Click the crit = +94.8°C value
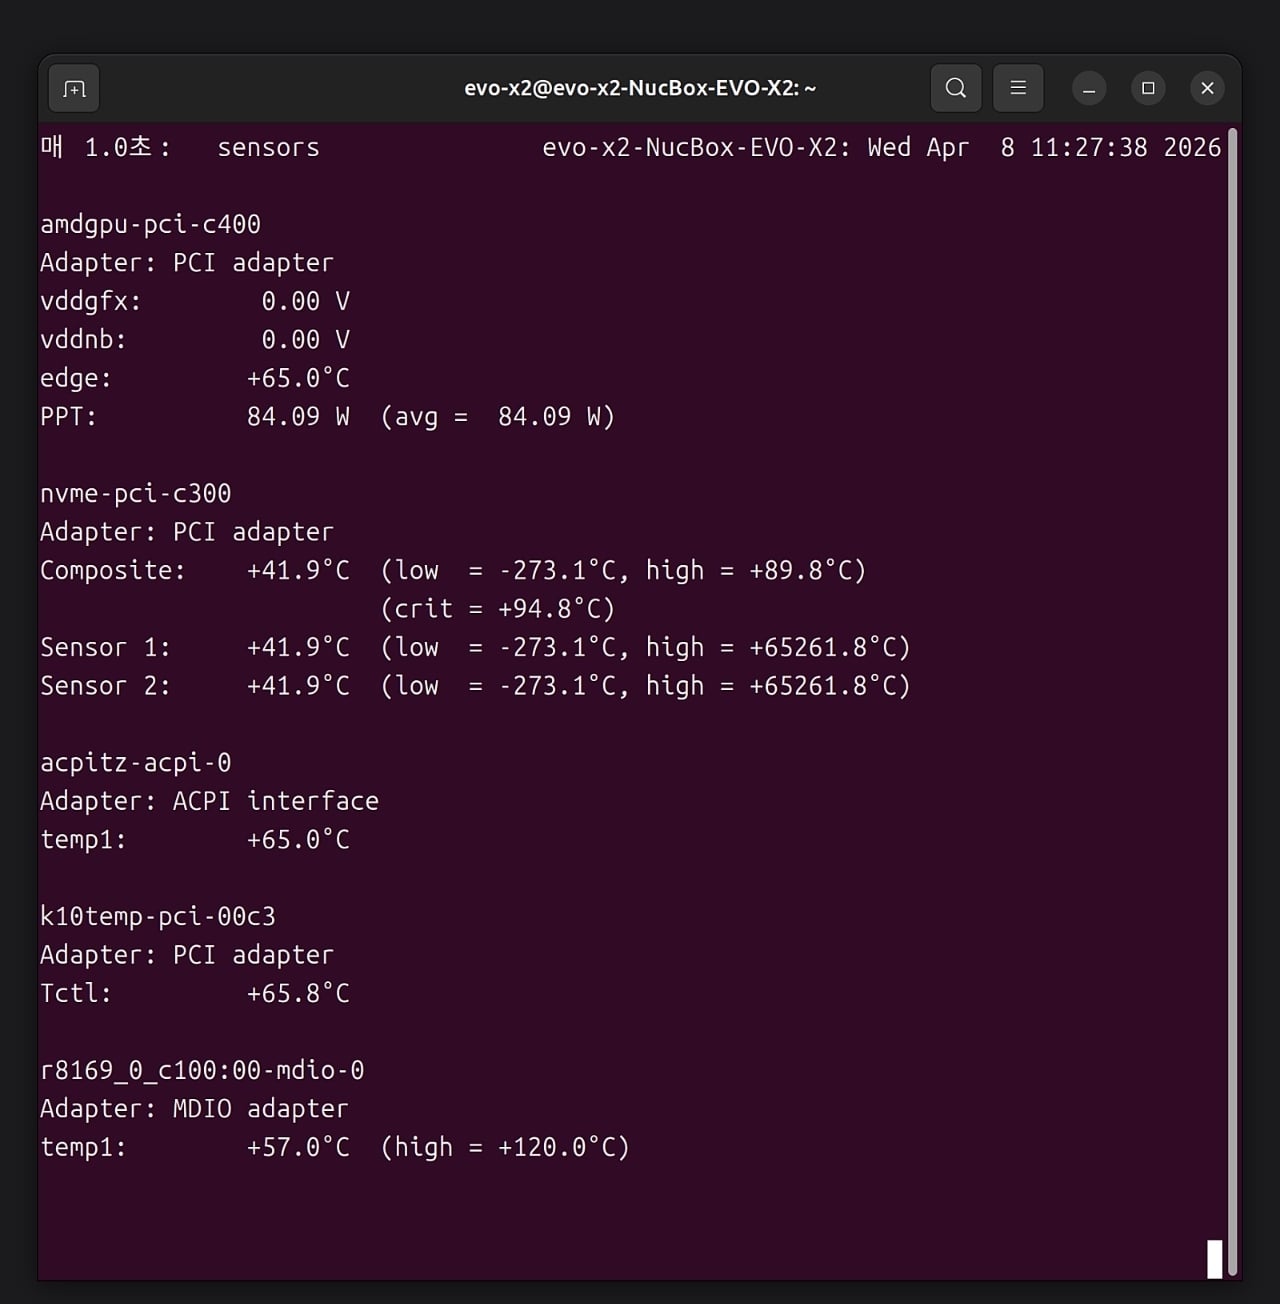Viewport: 1280px width, 1304px height. pos(498,609)
